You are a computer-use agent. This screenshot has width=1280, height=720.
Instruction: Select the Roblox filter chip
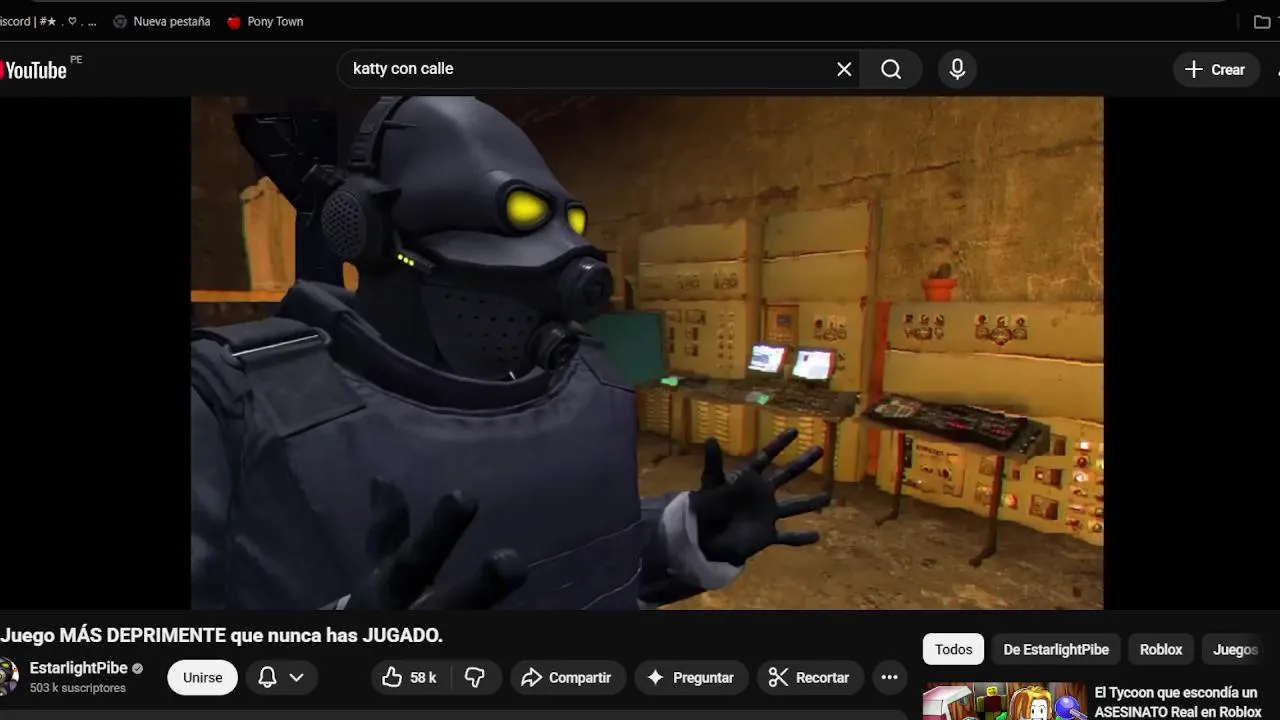pos(1161,649)
